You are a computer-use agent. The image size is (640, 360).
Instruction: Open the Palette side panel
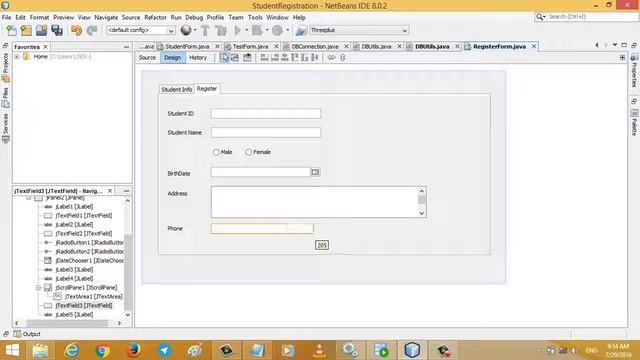tap(634, 122)
